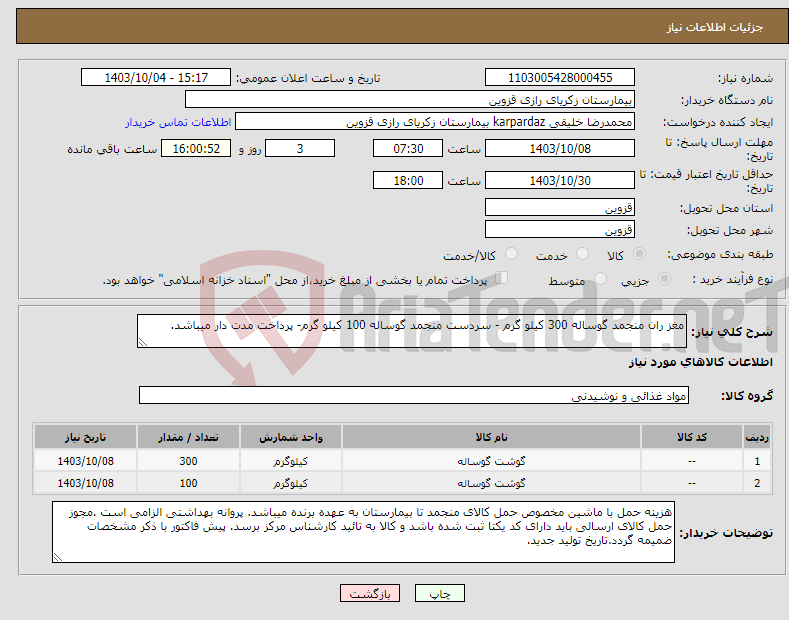Click the جزئیات اطلاعات نیاز page title
Viewport: 789px width, 620px height.
point(715,27)
